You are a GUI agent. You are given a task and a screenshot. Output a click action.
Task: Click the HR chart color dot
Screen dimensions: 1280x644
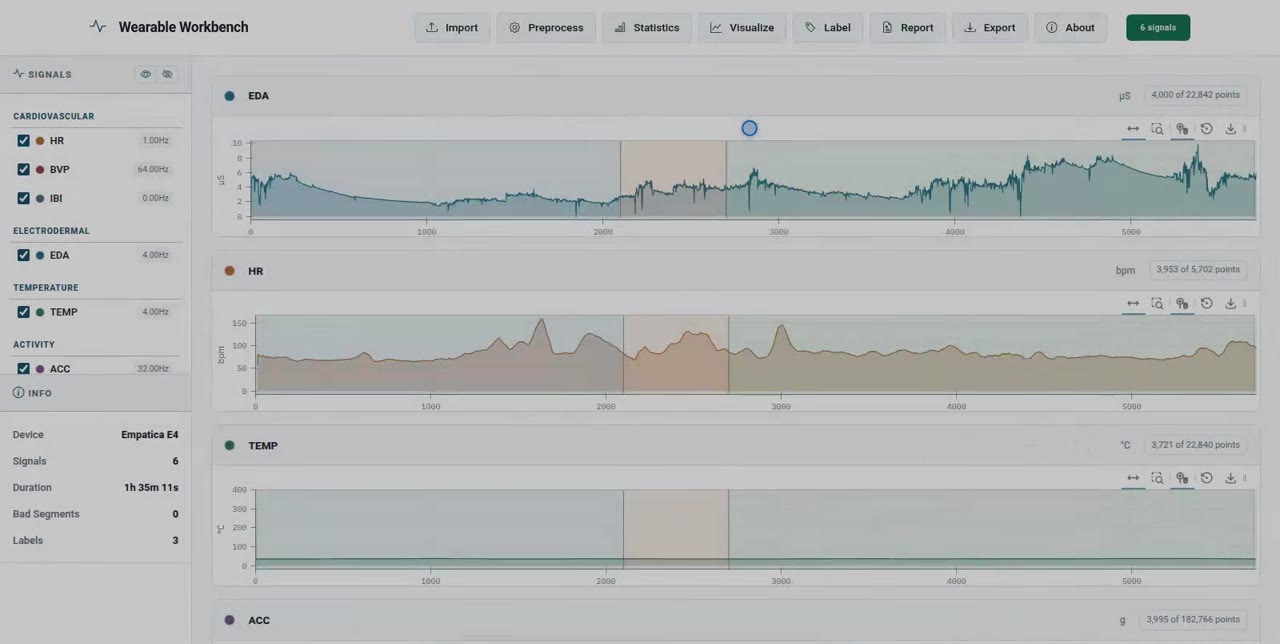229,271
